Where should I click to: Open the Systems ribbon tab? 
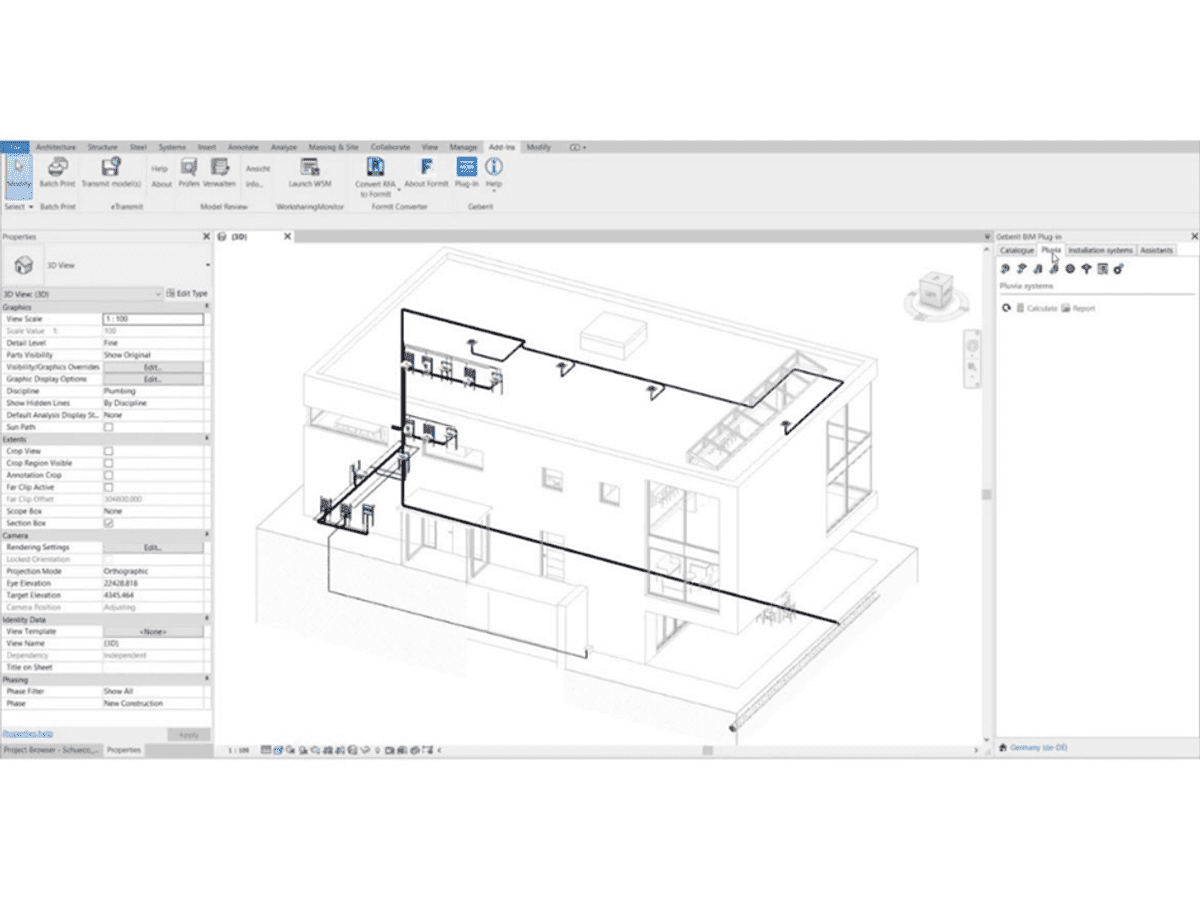click(171, 147)
